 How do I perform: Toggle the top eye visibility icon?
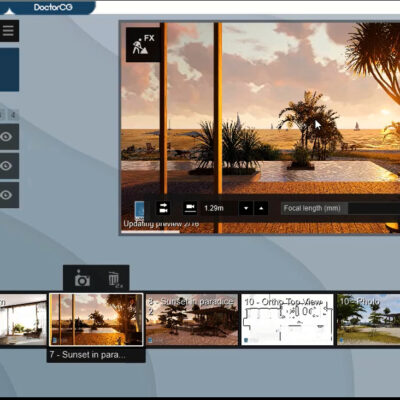tap(7, 137)
